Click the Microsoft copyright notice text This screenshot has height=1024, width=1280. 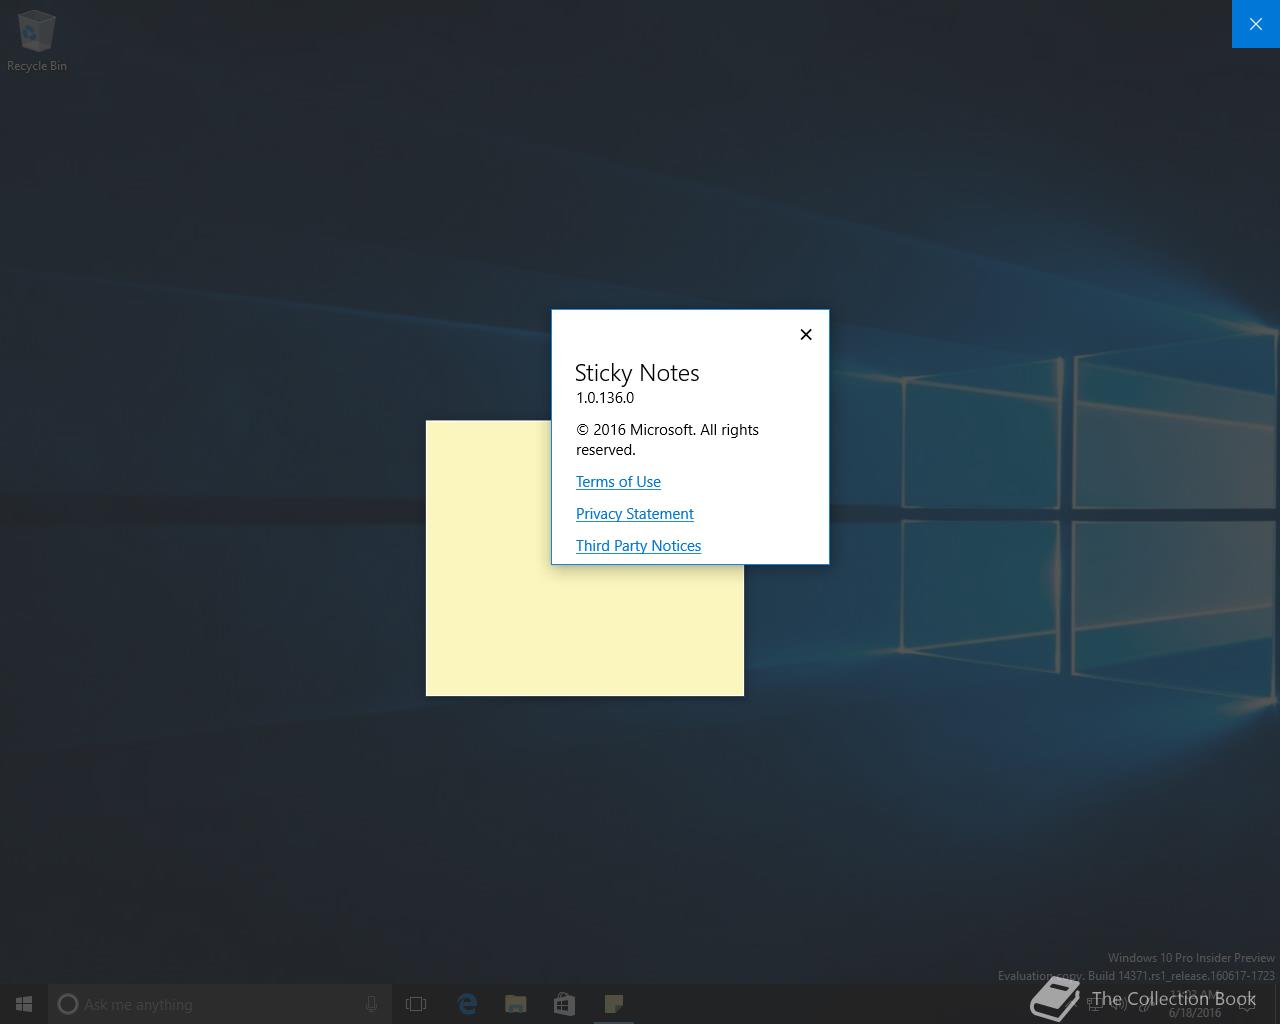tap(667, 440)
